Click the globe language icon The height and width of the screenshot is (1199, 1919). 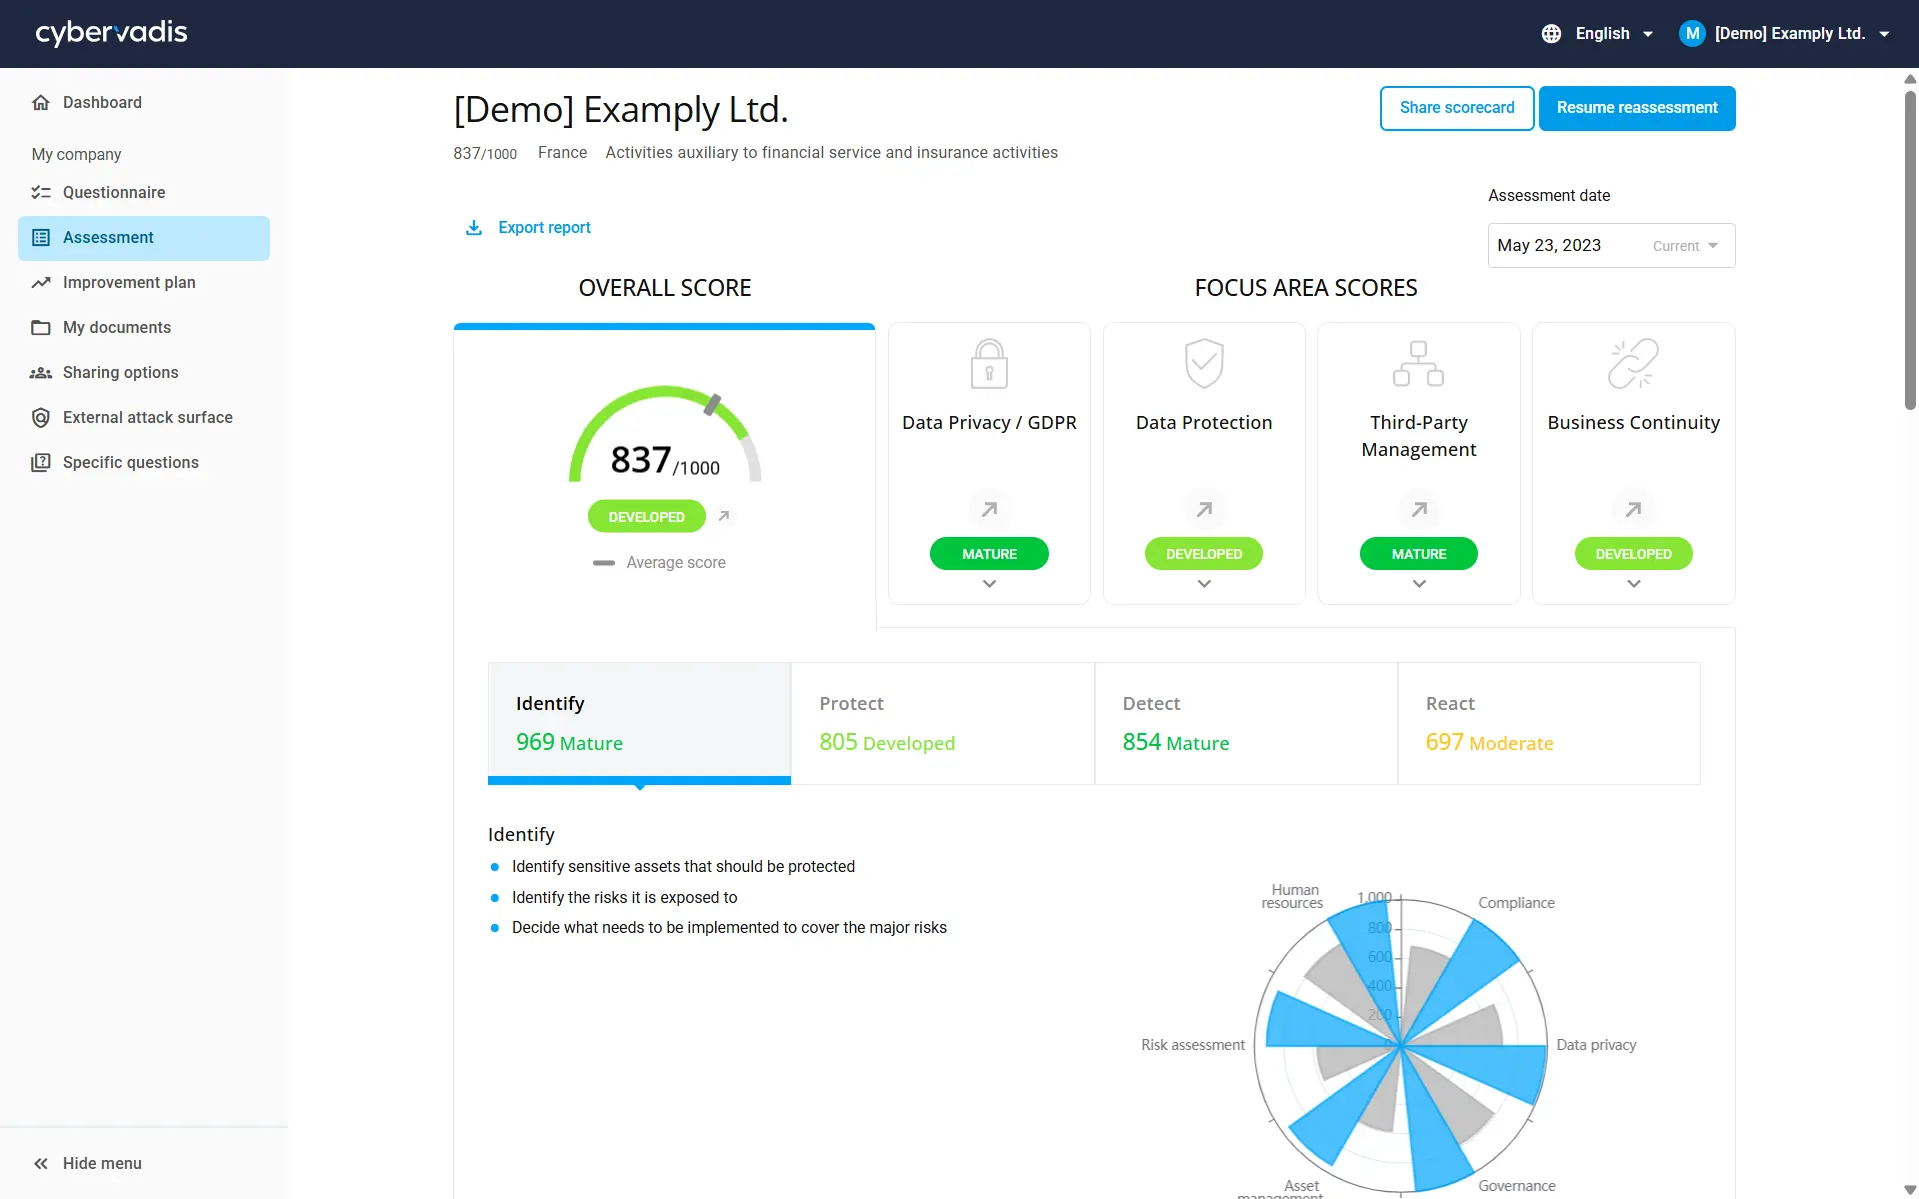[x=1551, y=34]
